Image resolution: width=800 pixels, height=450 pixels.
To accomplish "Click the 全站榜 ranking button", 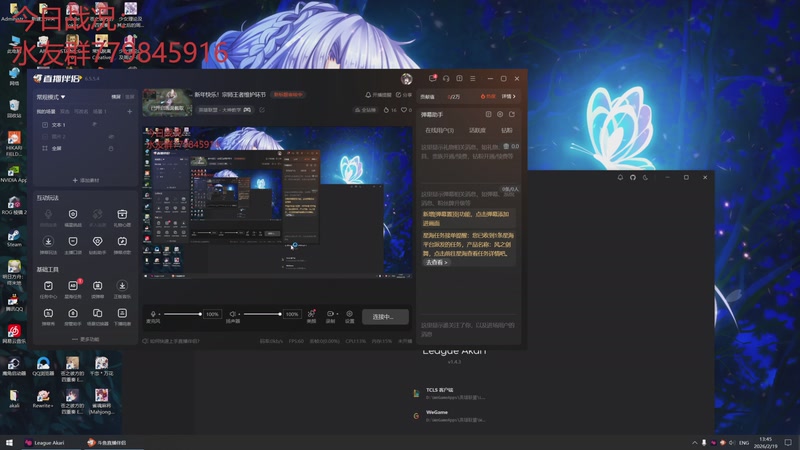I will point(365,110).
